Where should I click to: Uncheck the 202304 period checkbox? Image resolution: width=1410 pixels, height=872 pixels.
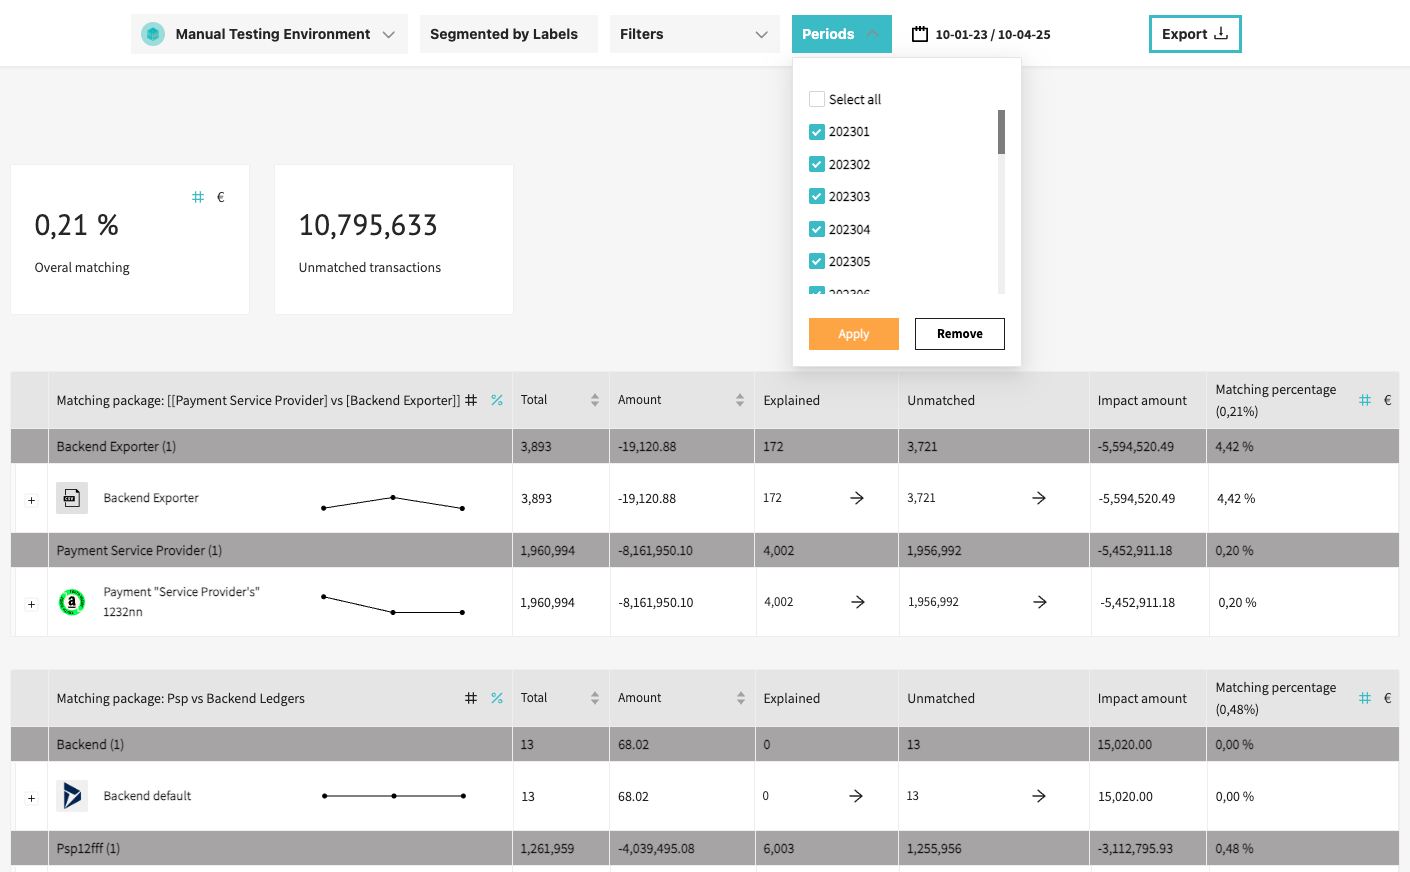(x=817, y=229)
